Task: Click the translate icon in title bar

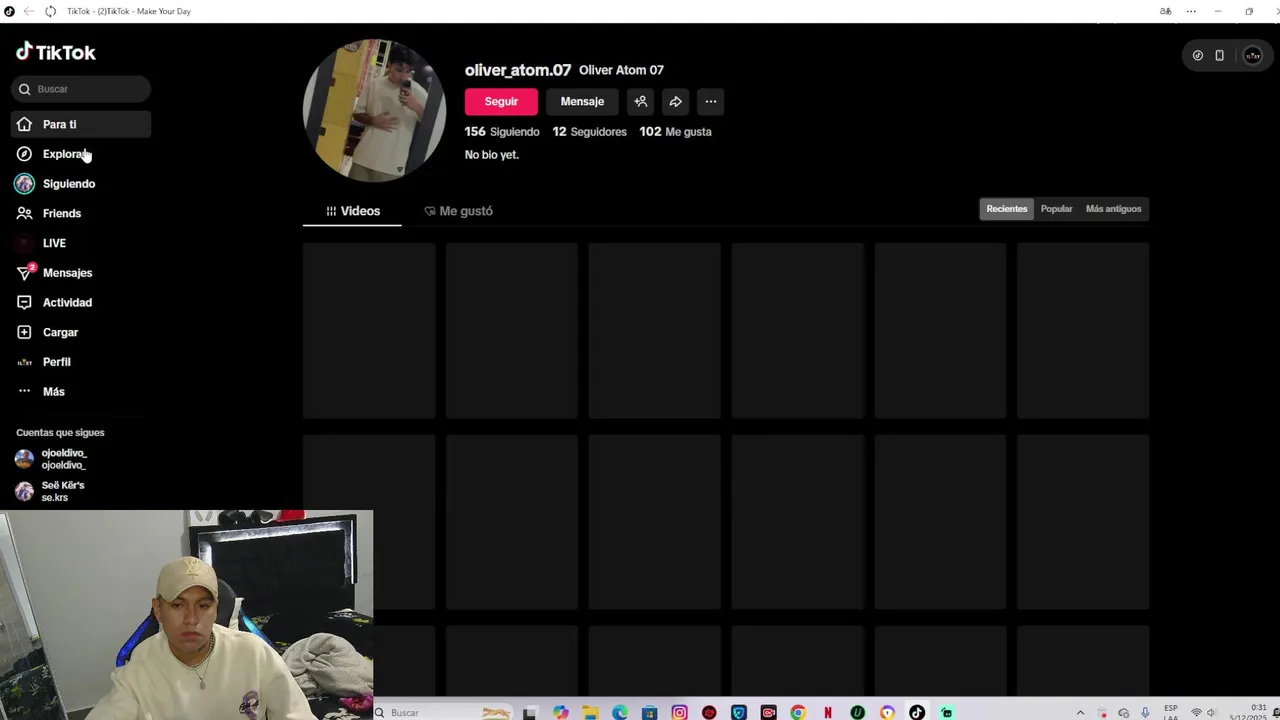Action: point(1165,11)
